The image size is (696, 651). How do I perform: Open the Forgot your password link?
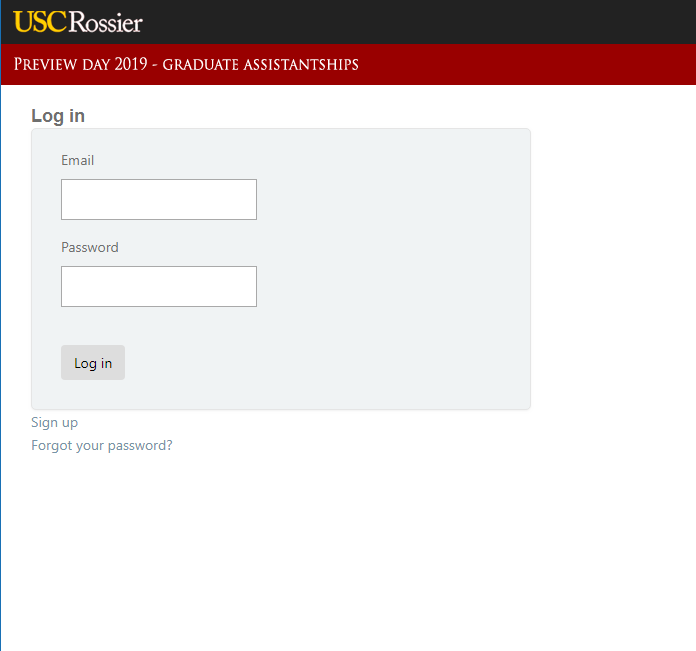click(x=102, y=445)
